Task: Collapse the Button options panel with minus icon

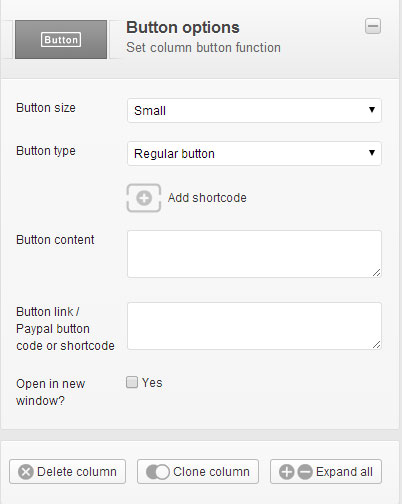Action: (373, 26)
